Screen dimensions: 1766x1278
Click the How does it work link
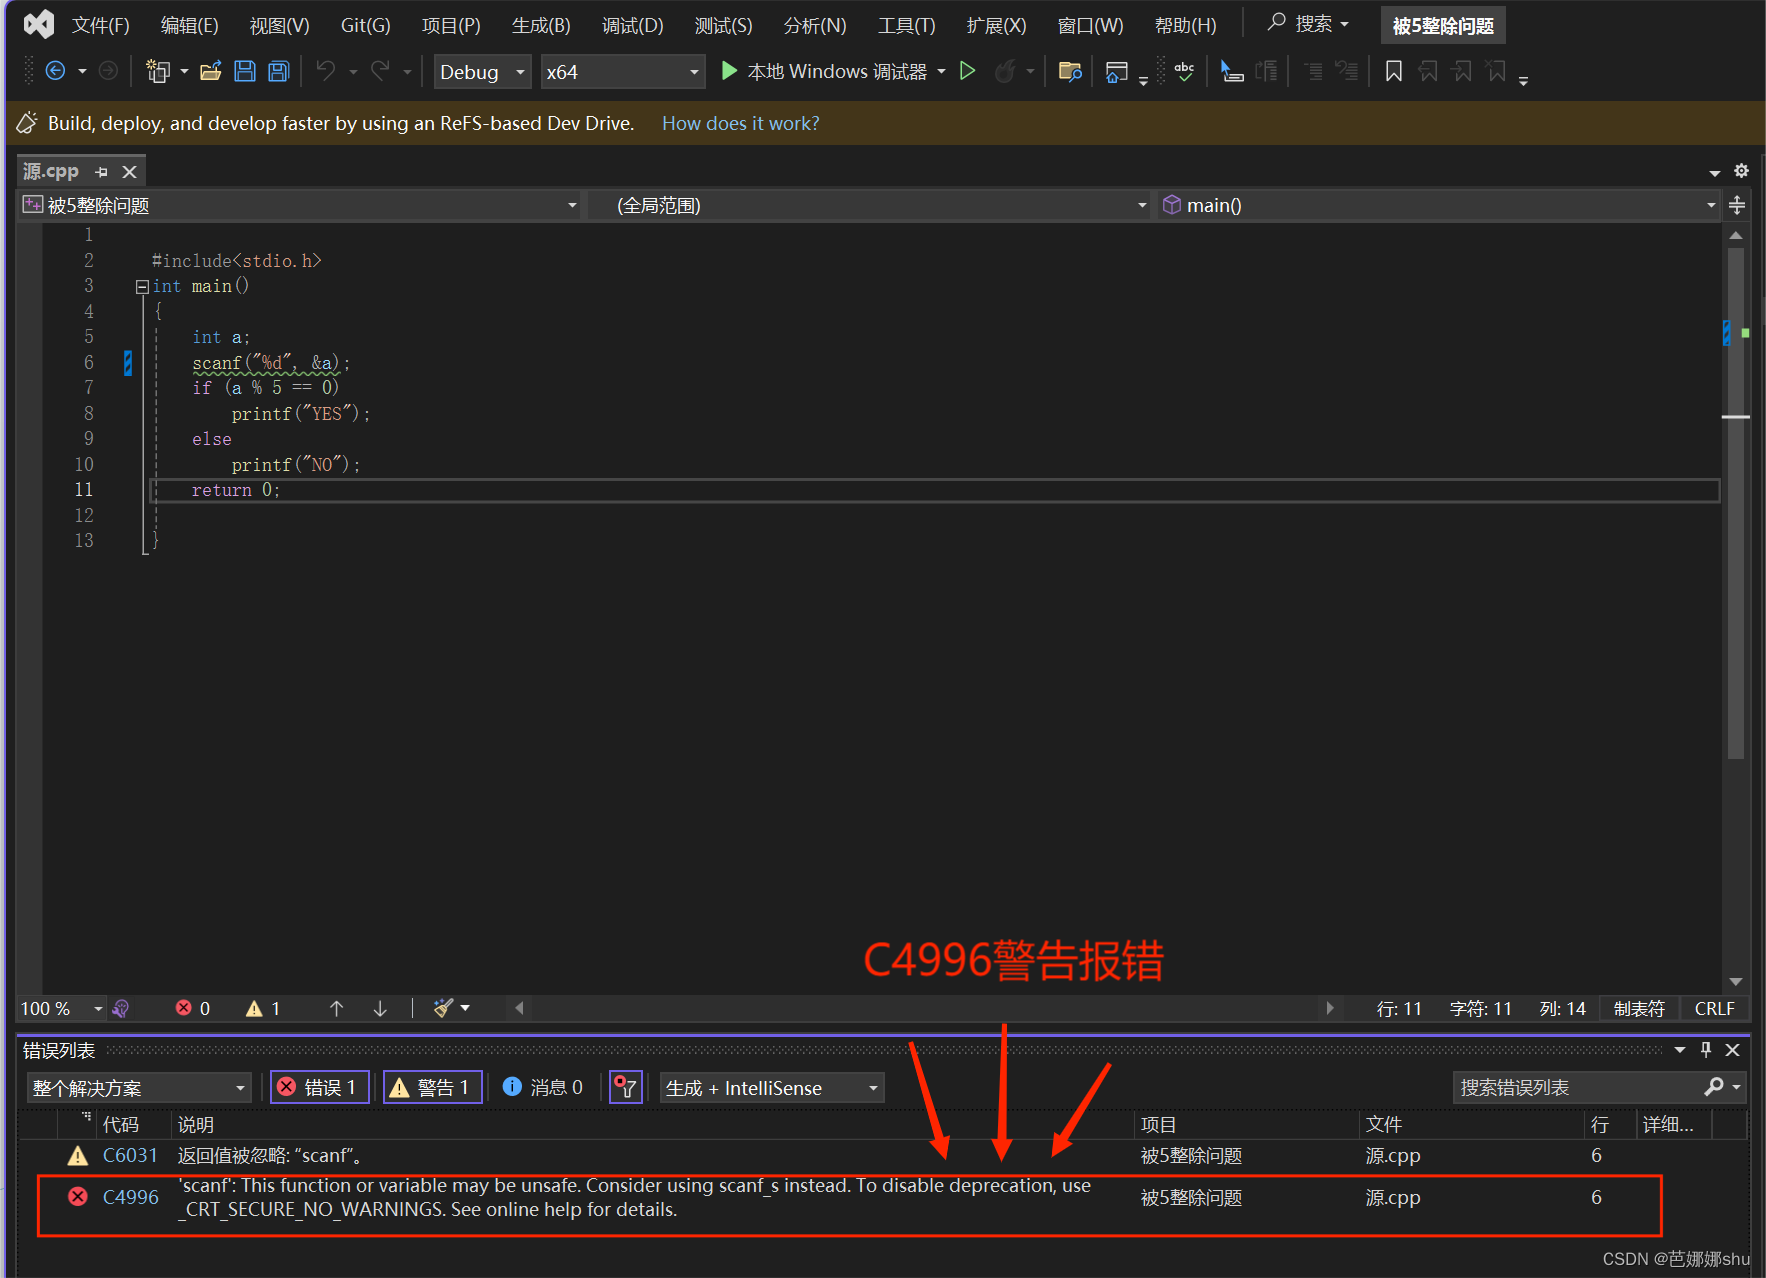(x=740, y=122)
